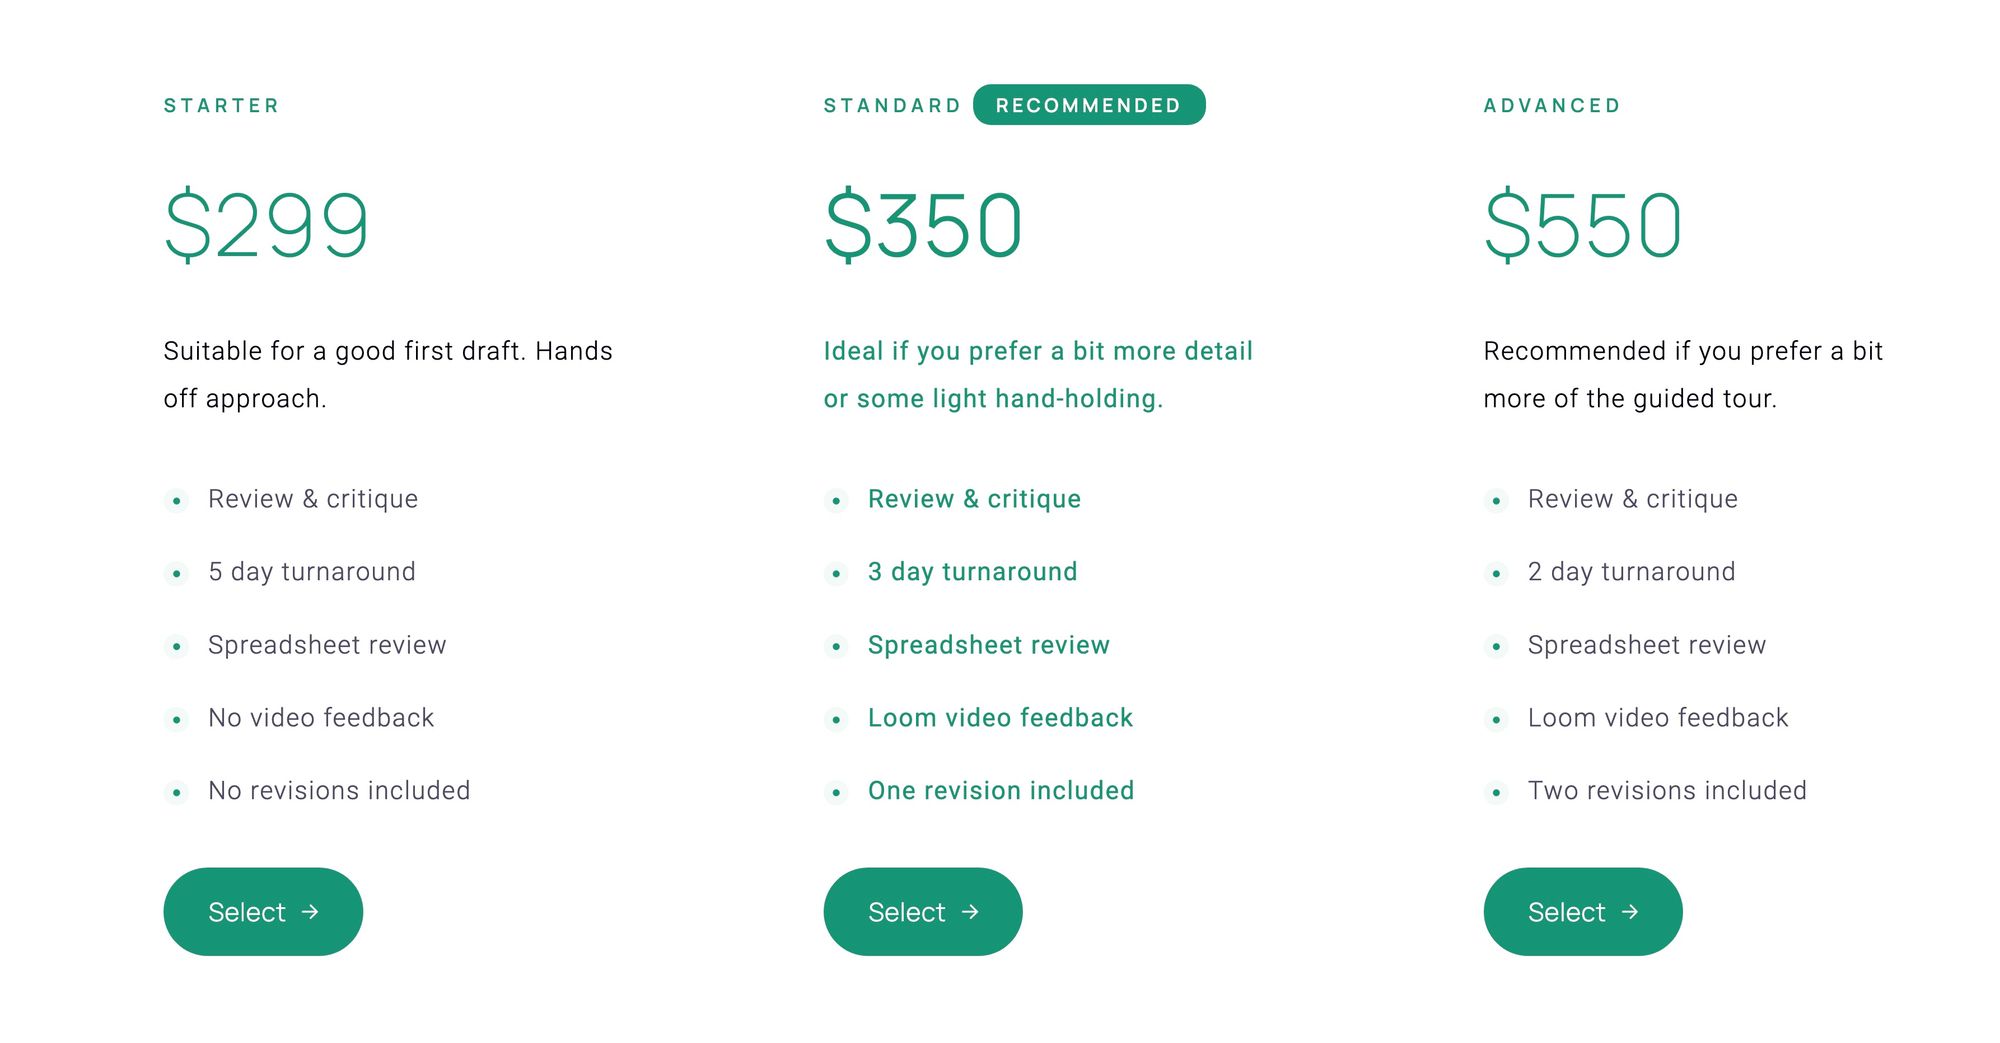
Task: Click the bullet icon beside 'No video feedback'
Action: click(x=177, y=720)
